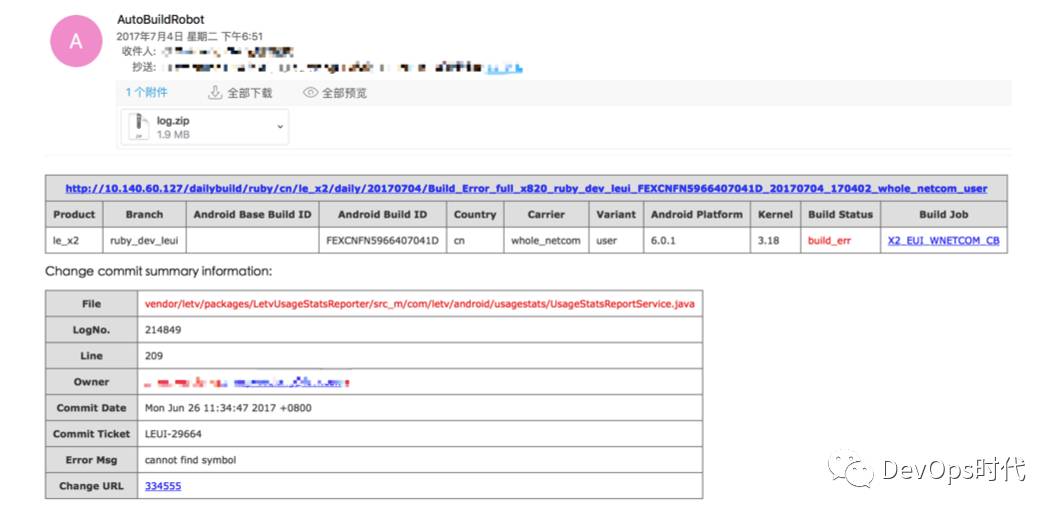
Task: Click the Android Base Build ID header
Action: point(252,214)
